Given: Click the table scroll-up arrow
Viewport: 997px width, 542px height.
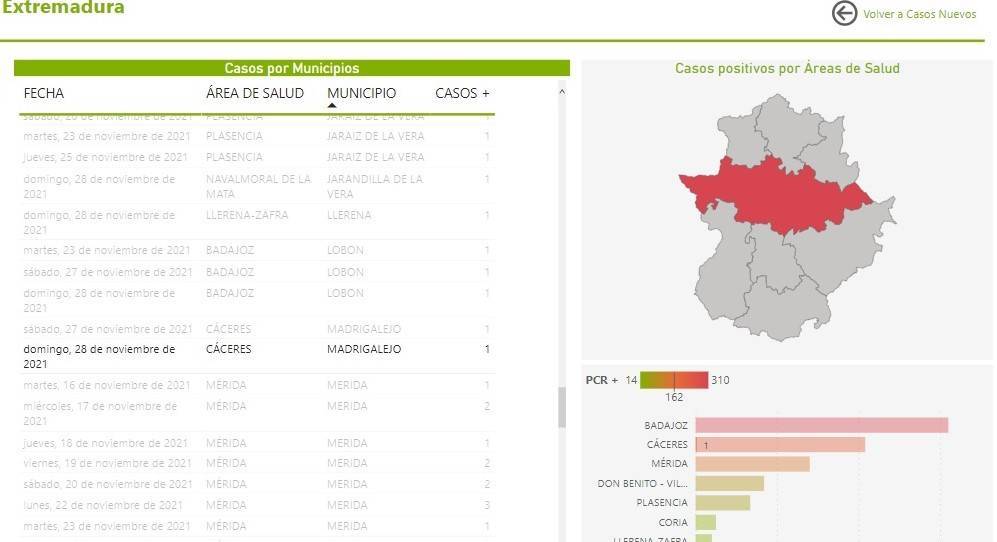Looking at the screenshot, I should click(x=562, y=92).
